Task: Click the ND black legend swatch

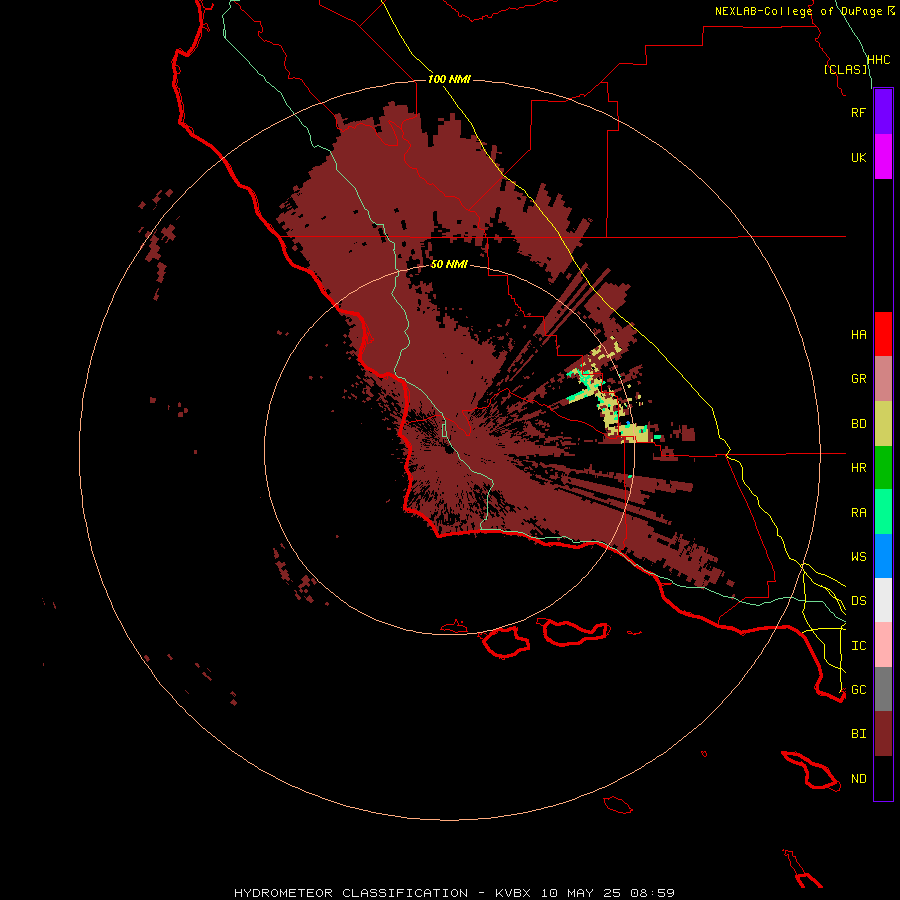Action: (x=883, y=778)
